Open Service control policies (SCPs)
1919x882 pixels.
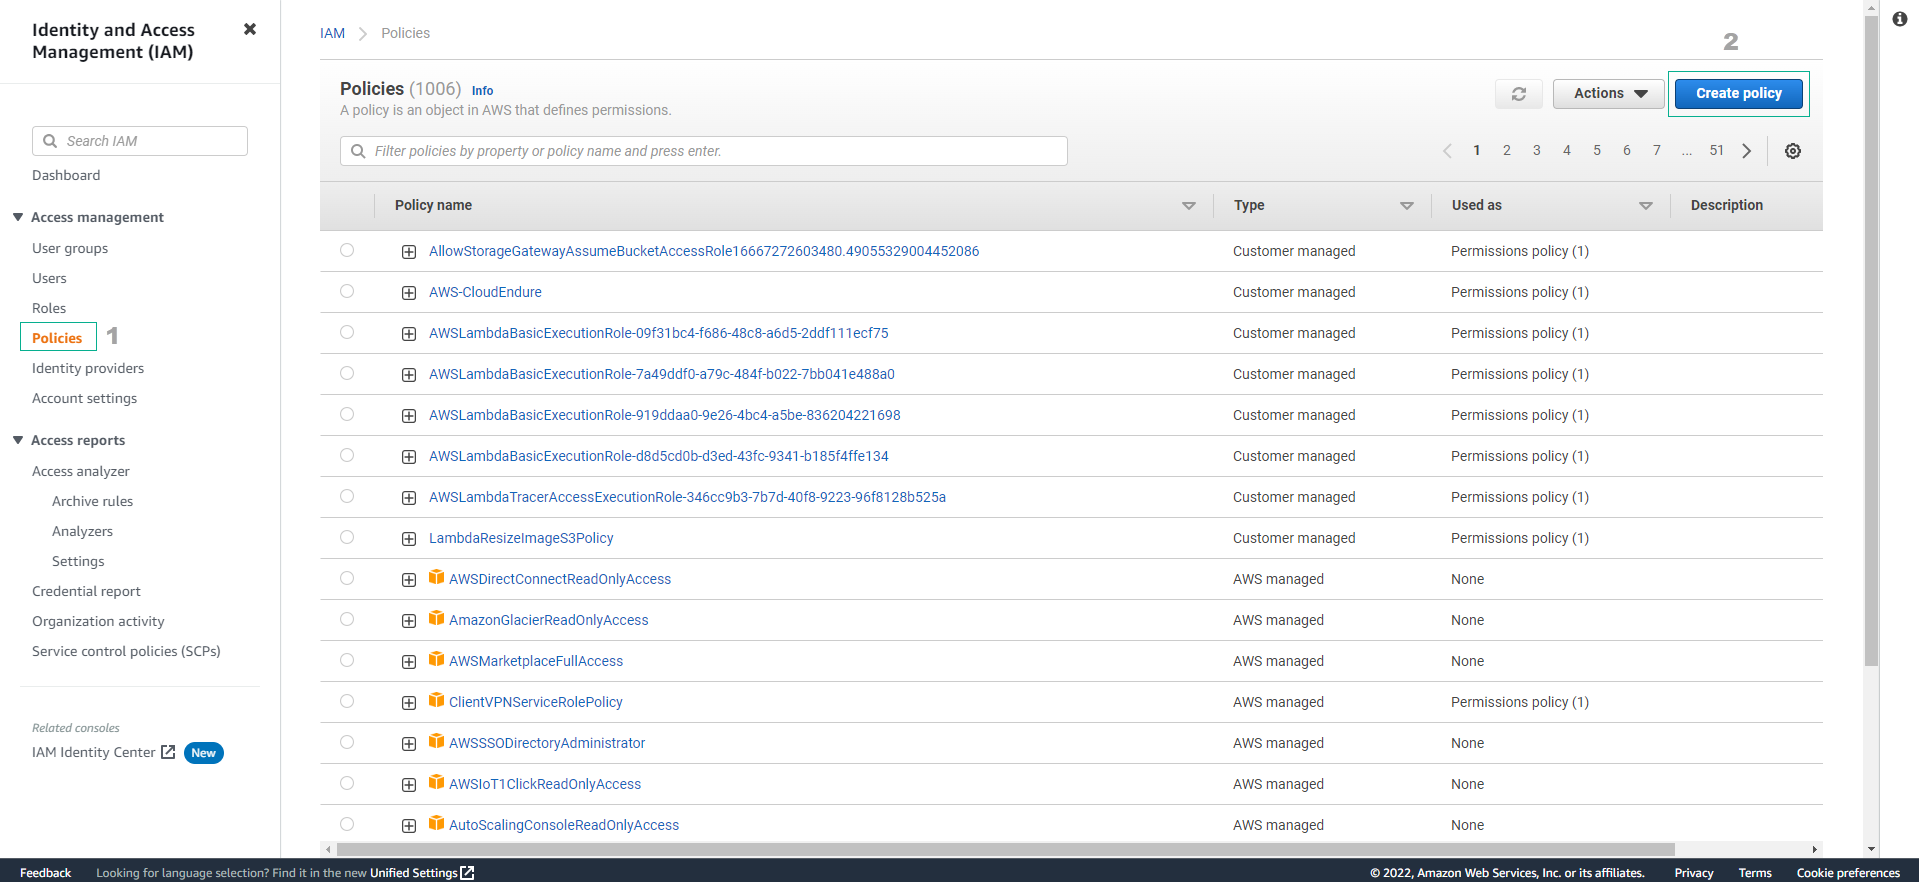coord(126,651)
